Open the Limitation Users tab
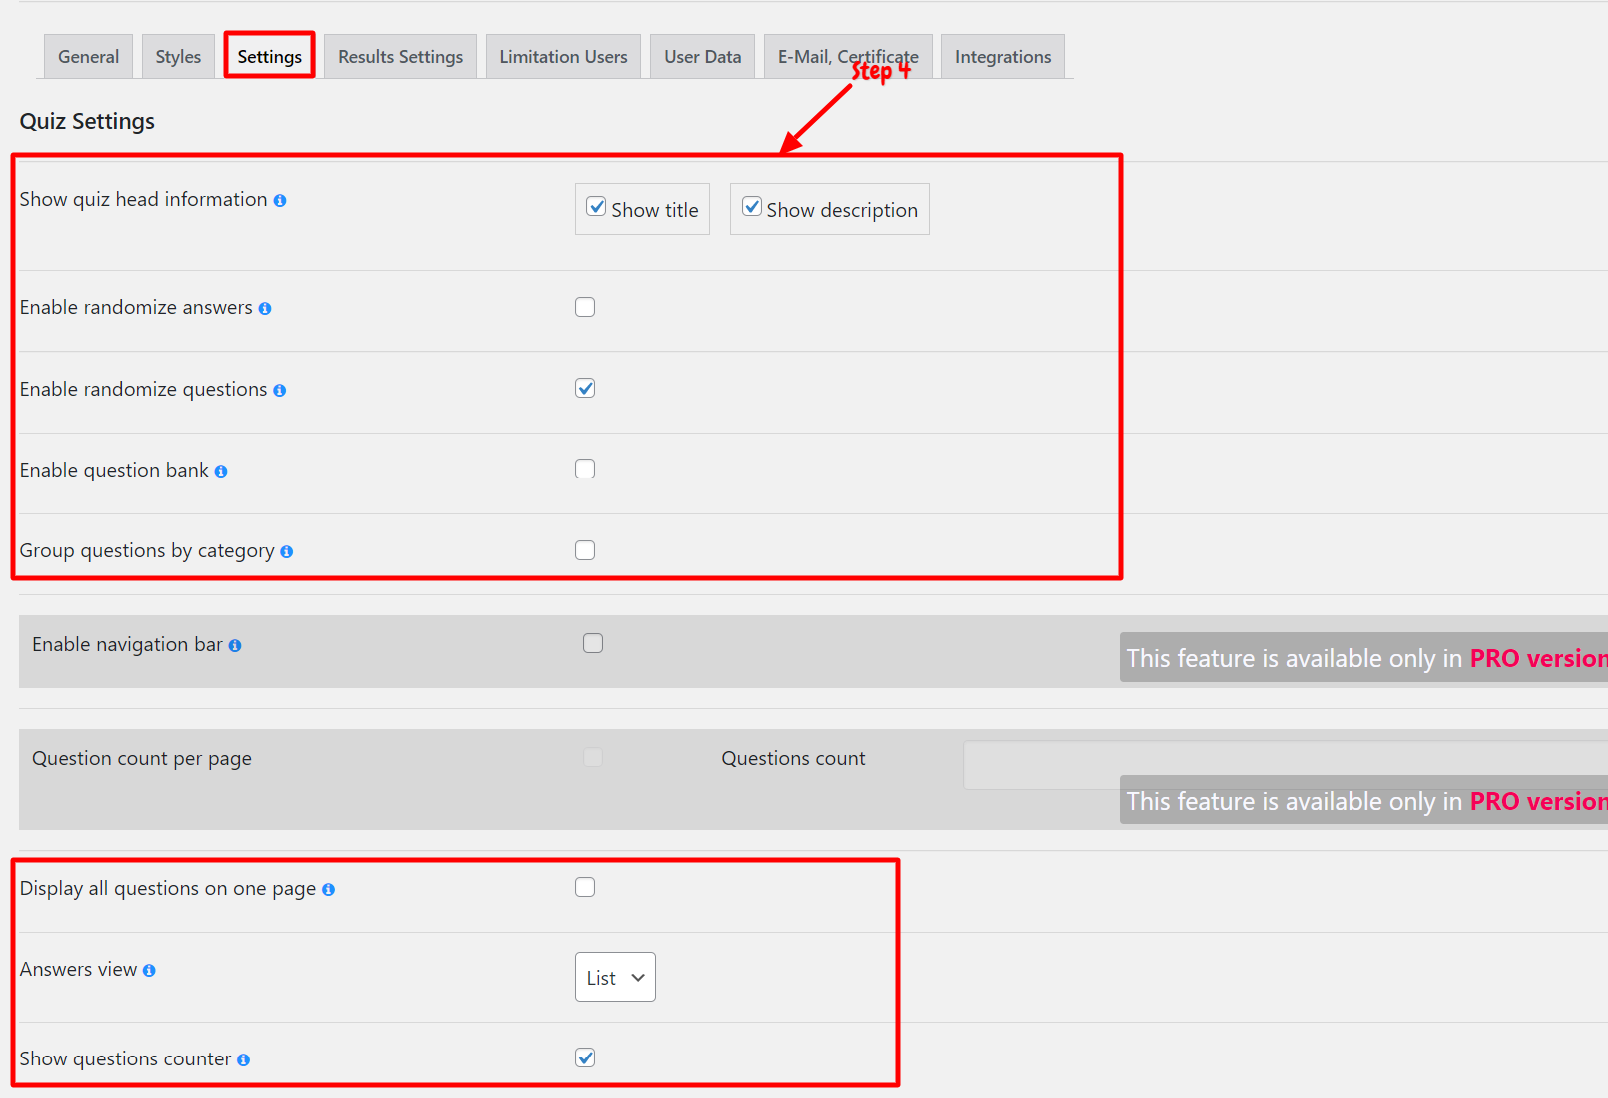The image size is (1608, 1098). coord(563,57)
